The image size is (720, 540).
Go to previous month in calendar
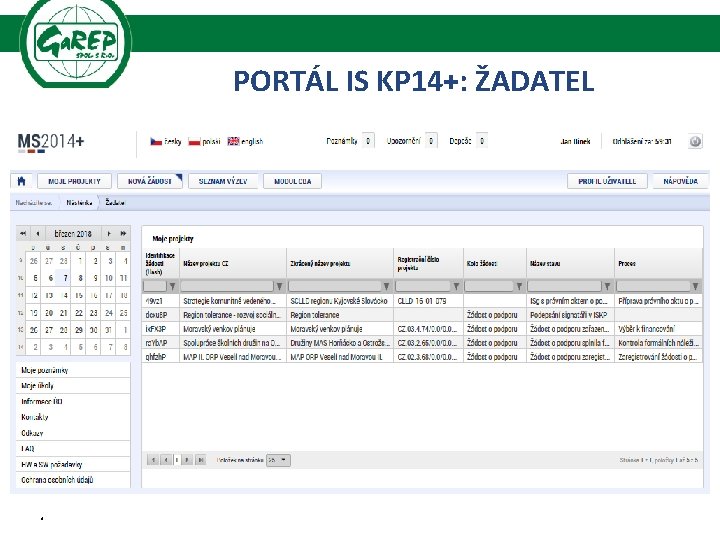point(38,234)
